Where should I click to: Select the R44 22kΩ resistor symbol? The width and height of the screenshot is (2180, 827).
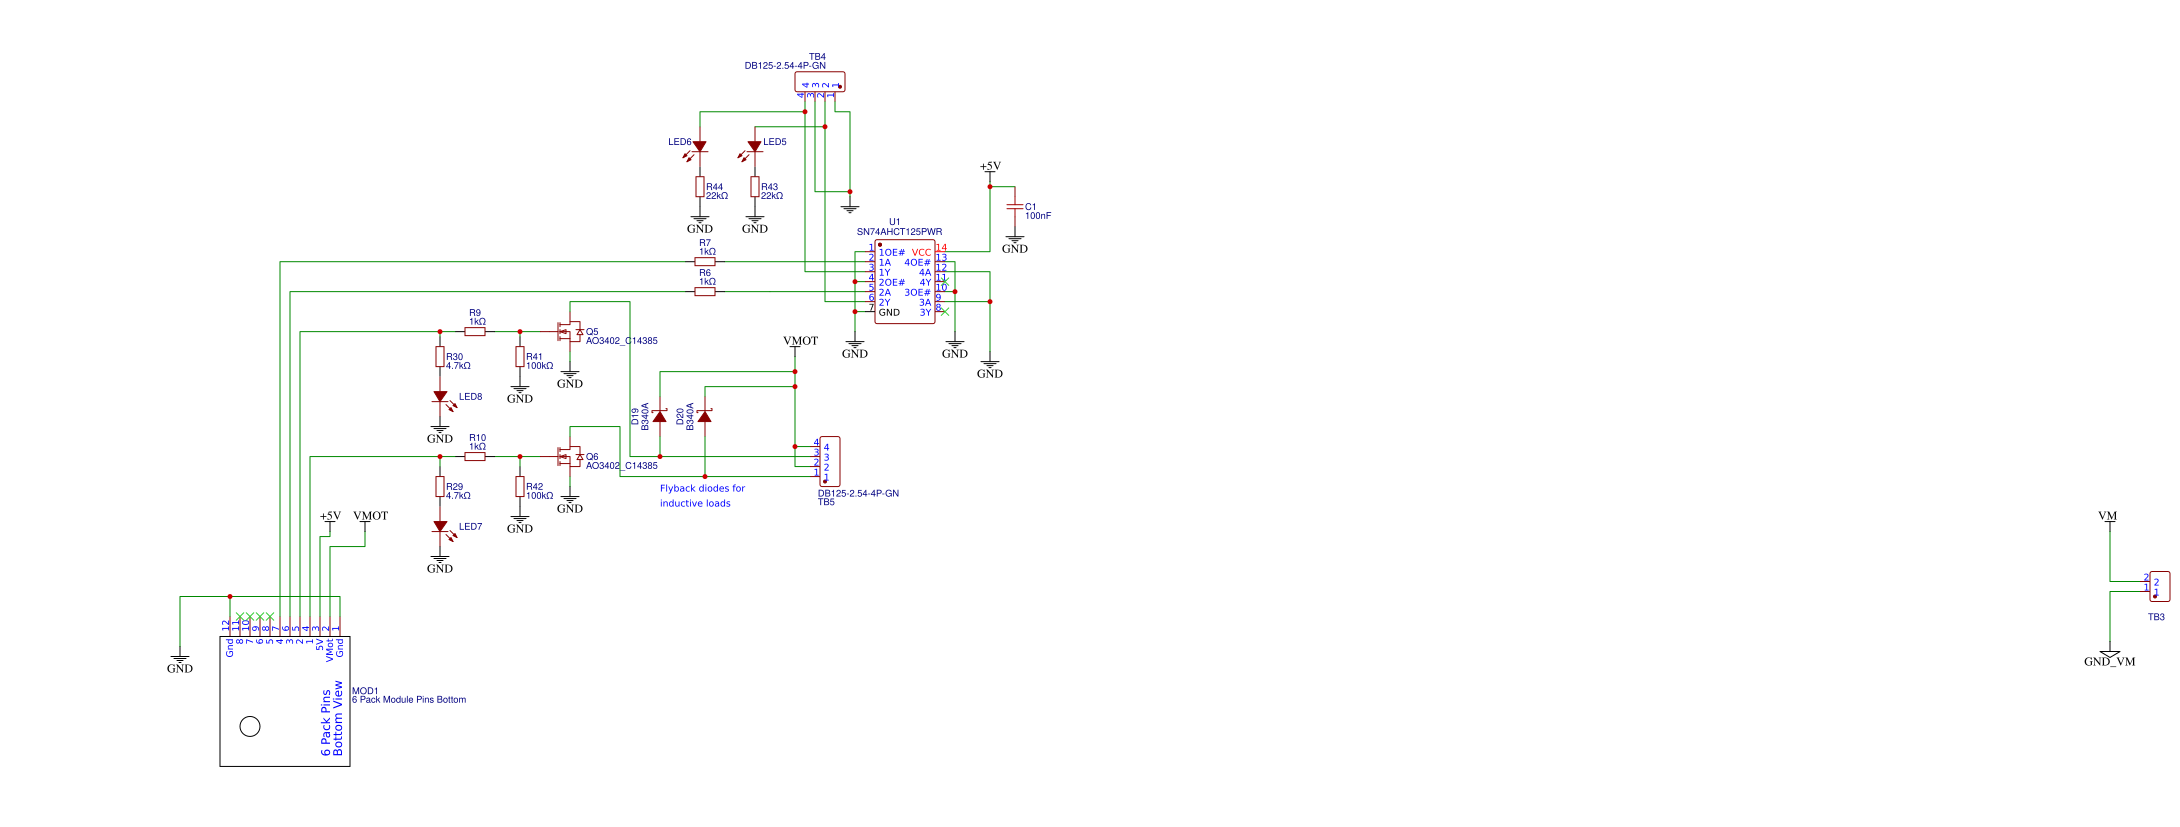(700, 187)
